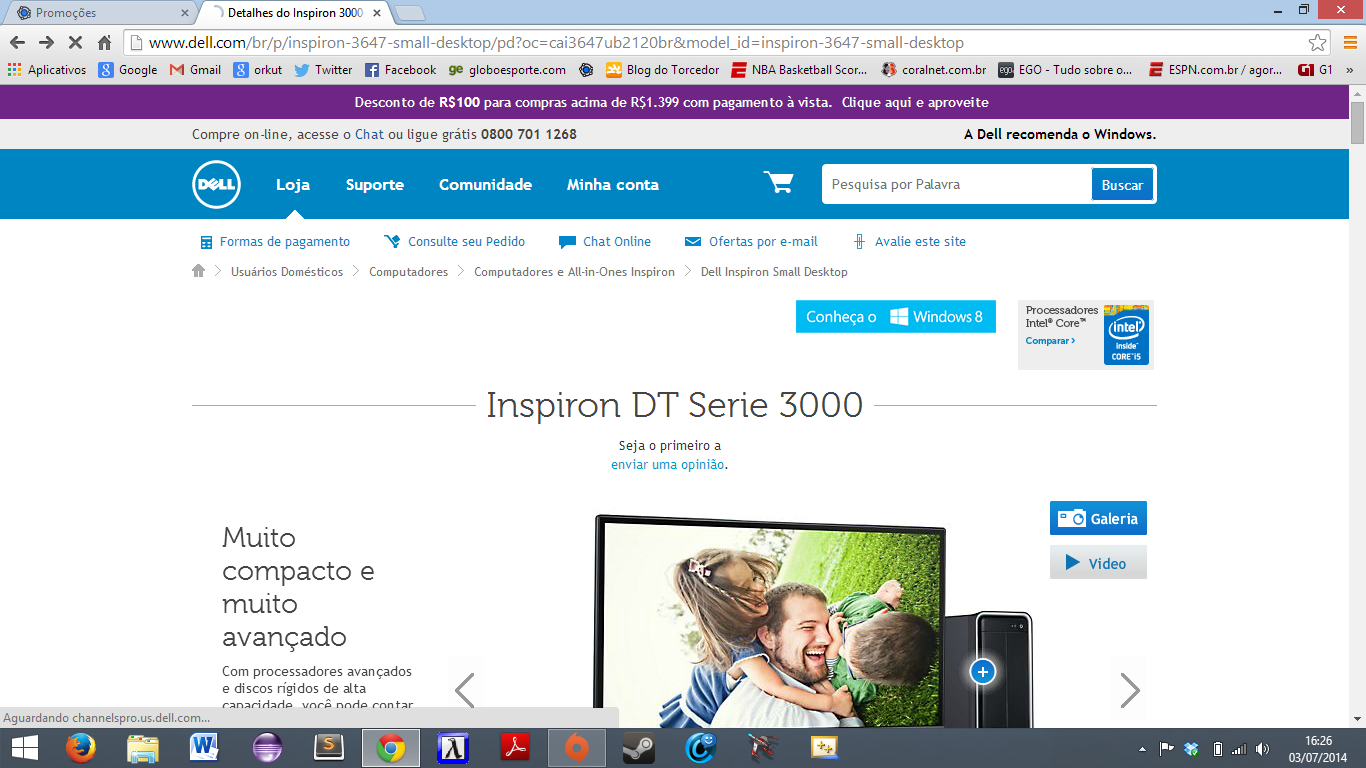Screen dimensions: 1366x768
Task: Click the Windows Start button
Action: click(x=24, y=747)
